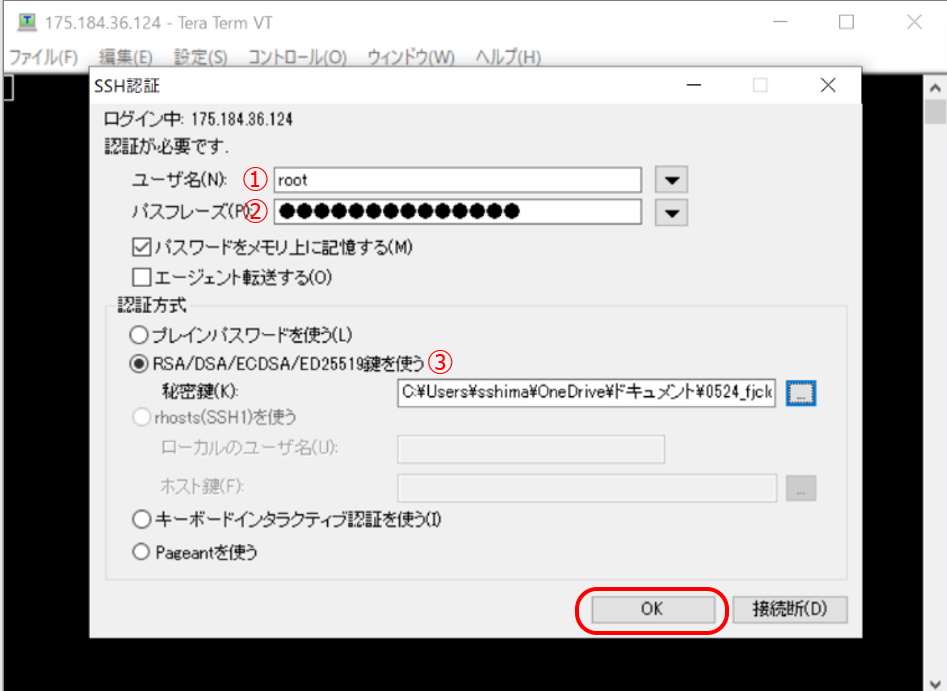Browse for 秘密鍵 private key file
Viewport: 947px width, 691px height.
pyautogui.click(x=801, y=393)
